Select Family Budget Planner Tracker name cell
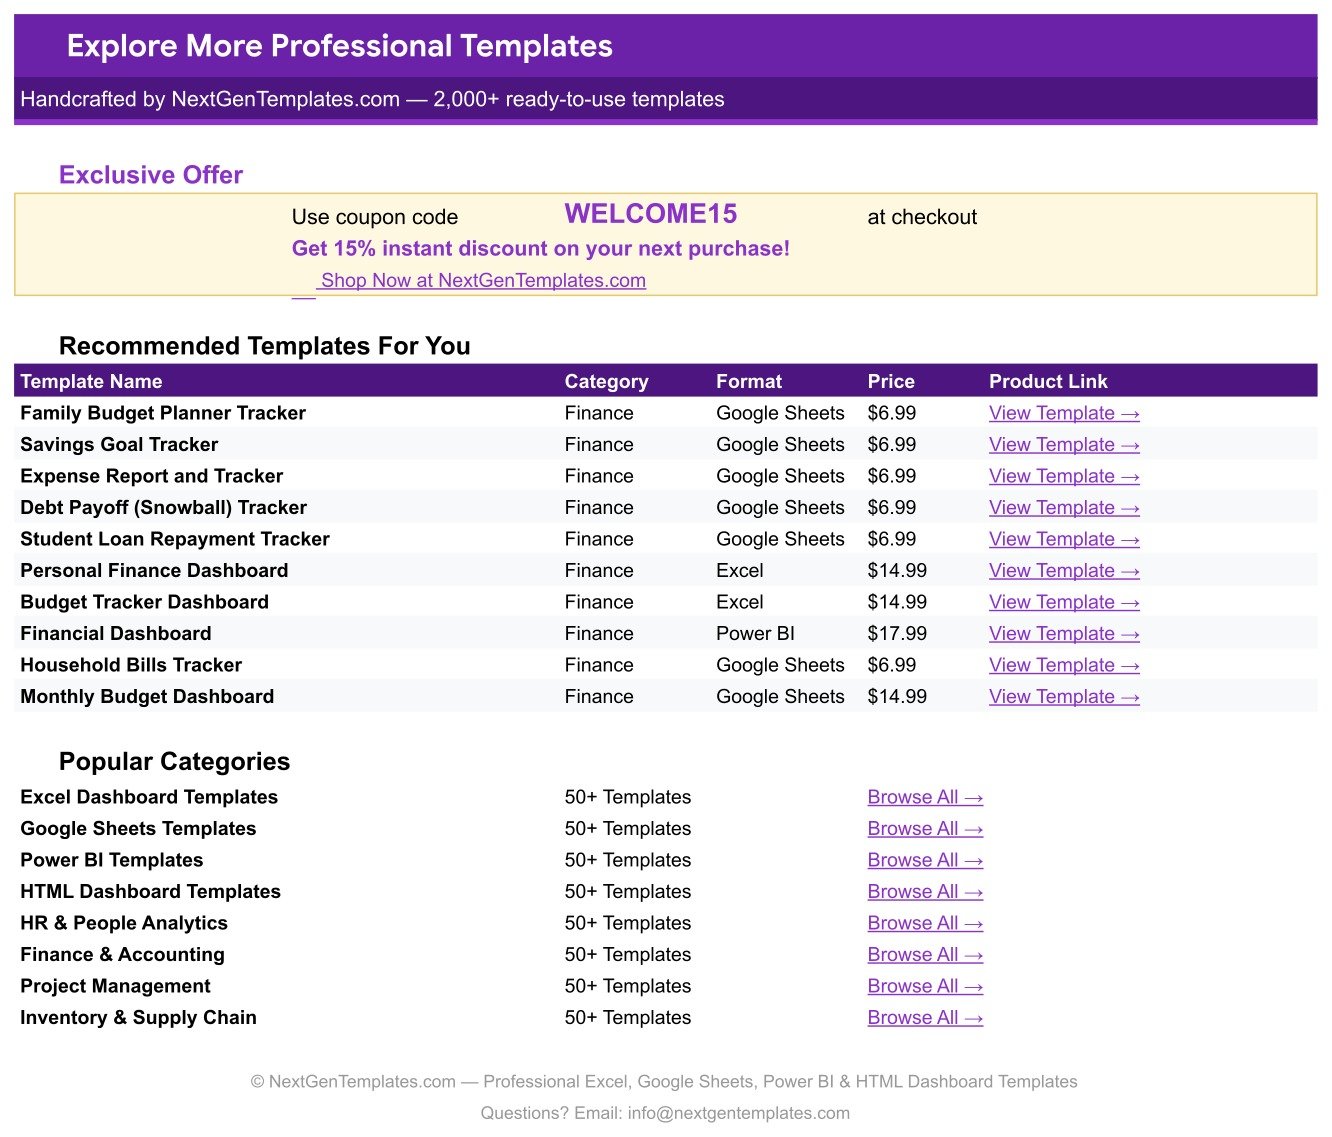Screen dimensions: 1332x1137 (x=163, y=413)
